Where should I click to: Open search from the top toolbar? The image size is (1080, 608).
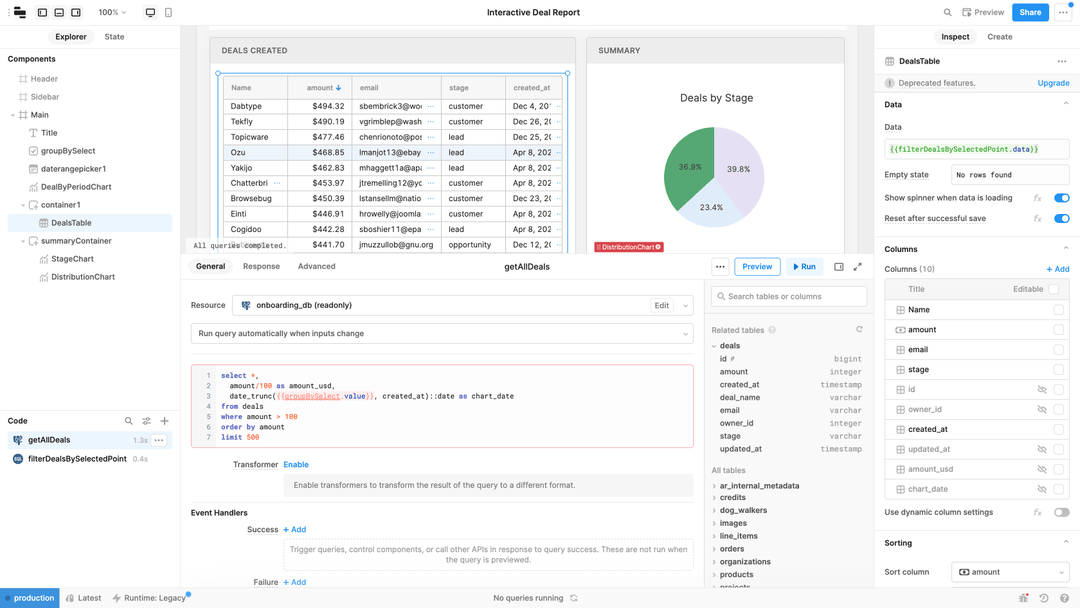947,12
